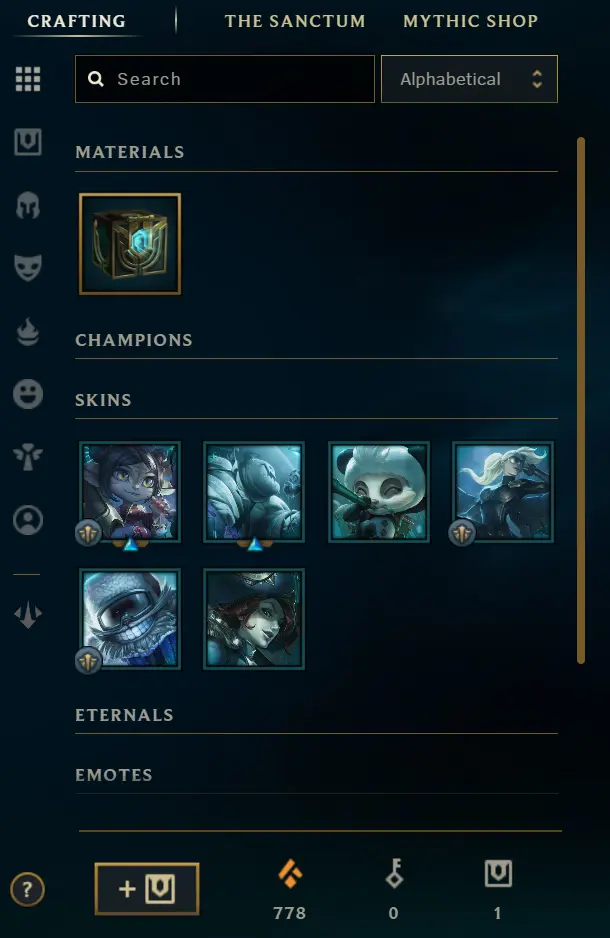The height and width of the screenshot is (938, 610).
Task: Filter by emotes smiley icon
Action: pos(28,394)
